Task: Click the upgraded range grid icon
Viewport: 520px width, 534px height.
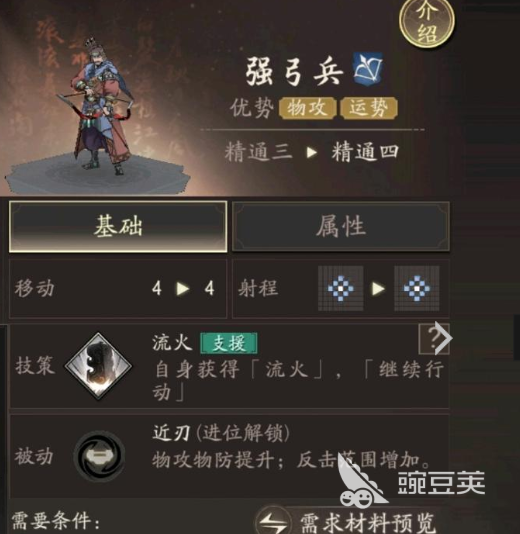Action: coord(417,288)
